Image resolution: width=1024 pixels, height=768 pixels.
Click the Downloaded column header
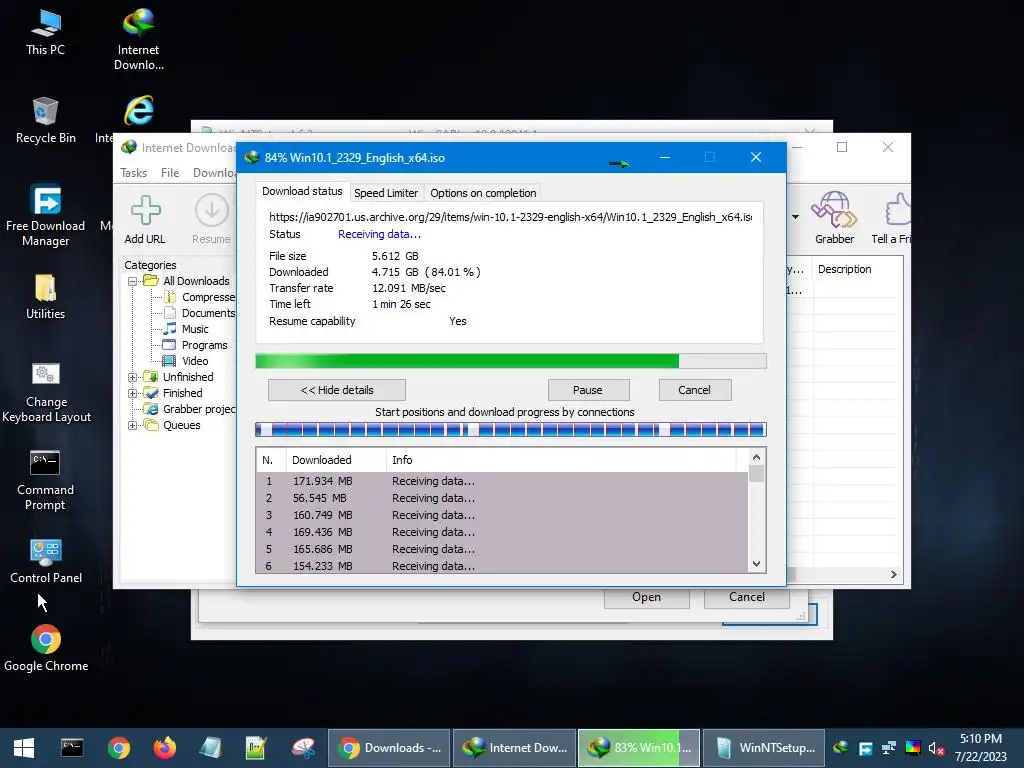click(336, 460)
